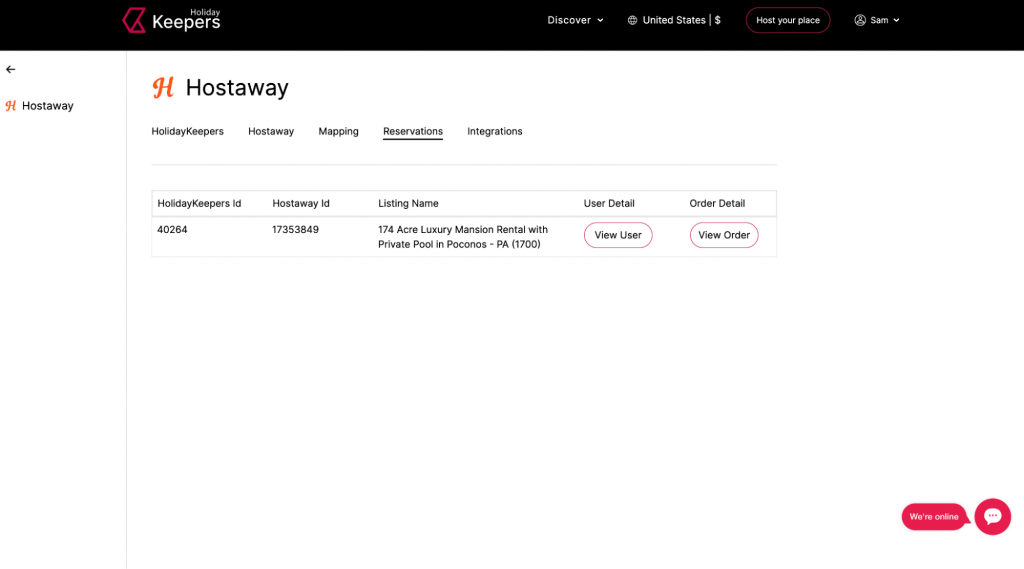Click the 174 Acre Luxury Mansion listing name
Viewport: 1024px width, 569px height.
pyautogui.click(x=463, y=236)
